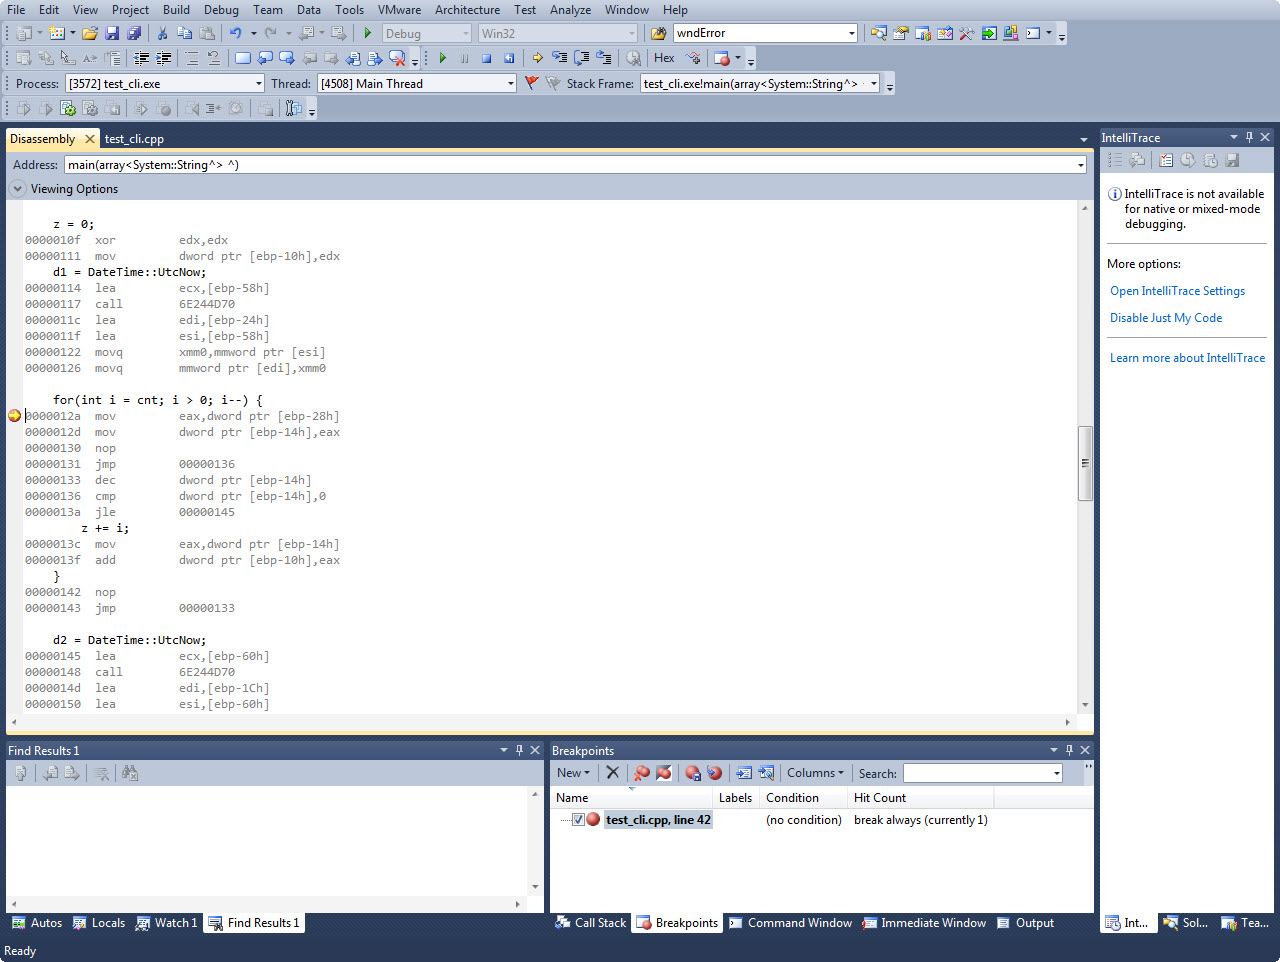Click the Step Into icon

(x=559, y=58)
